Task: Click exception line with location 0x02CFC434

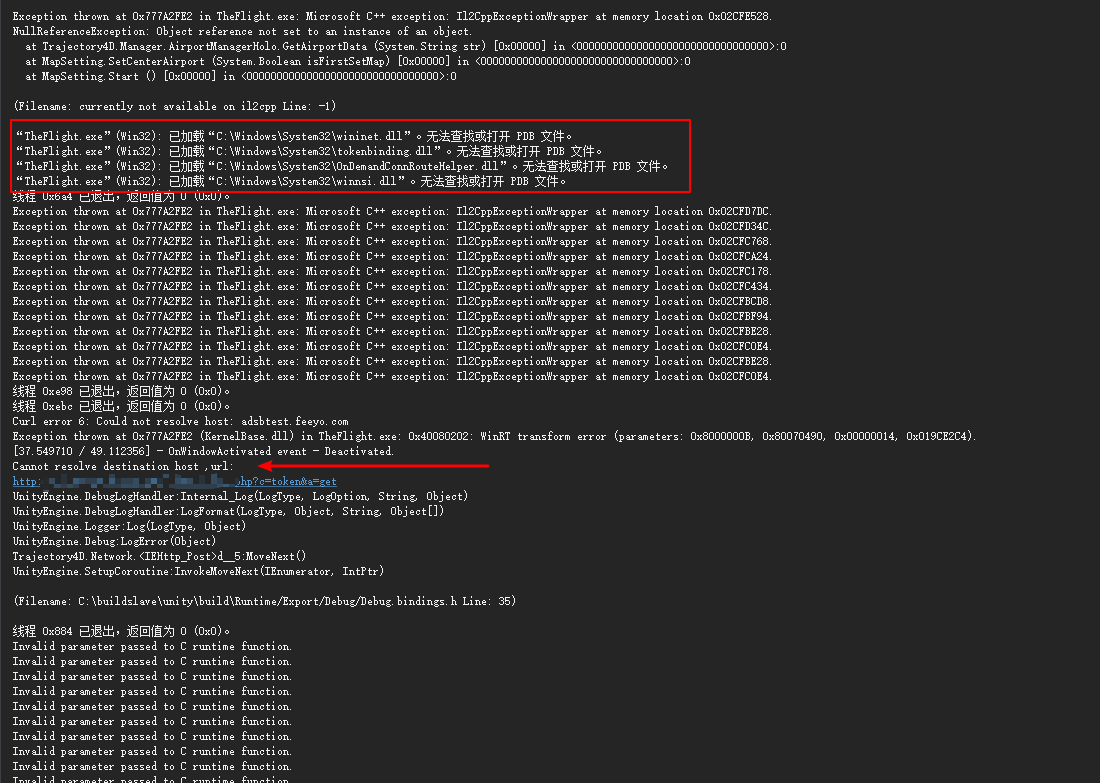Action: [x=392, y=286]
